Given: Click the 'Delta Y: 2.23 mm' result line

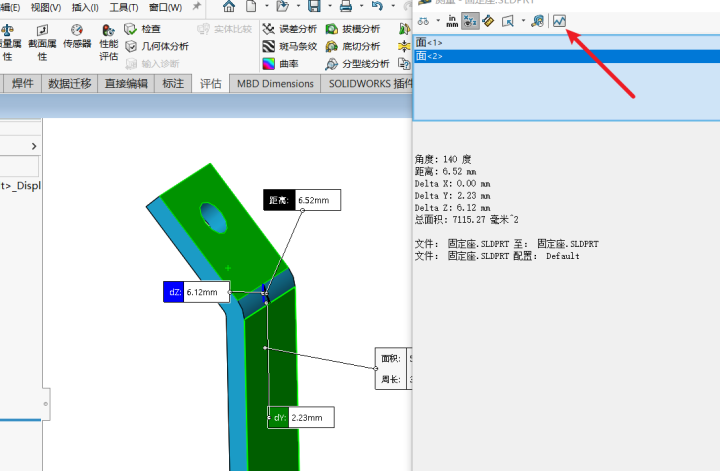Looking at the screenshot, I should pyautogui.click(x=453, y=196).
